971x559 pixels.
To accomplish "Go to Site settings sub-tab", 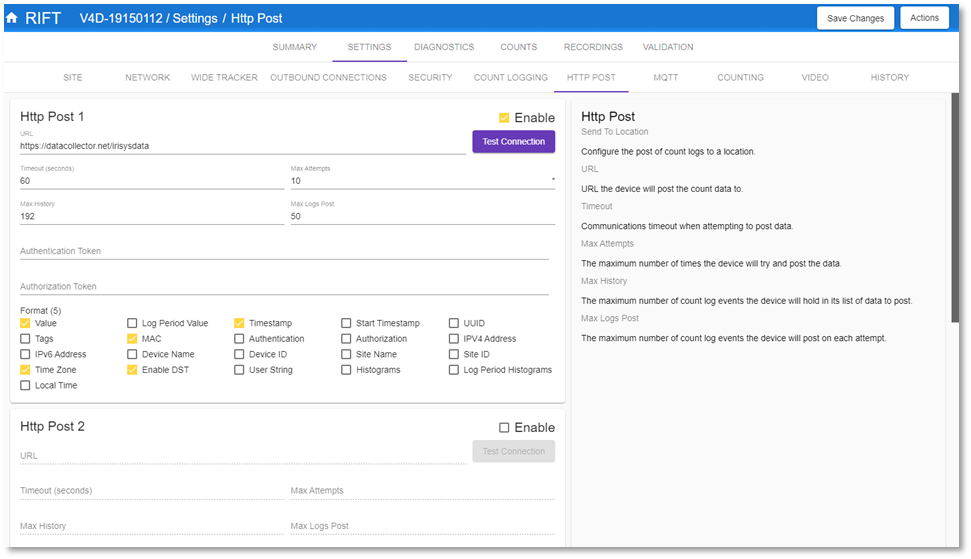I will click(72, 77).
